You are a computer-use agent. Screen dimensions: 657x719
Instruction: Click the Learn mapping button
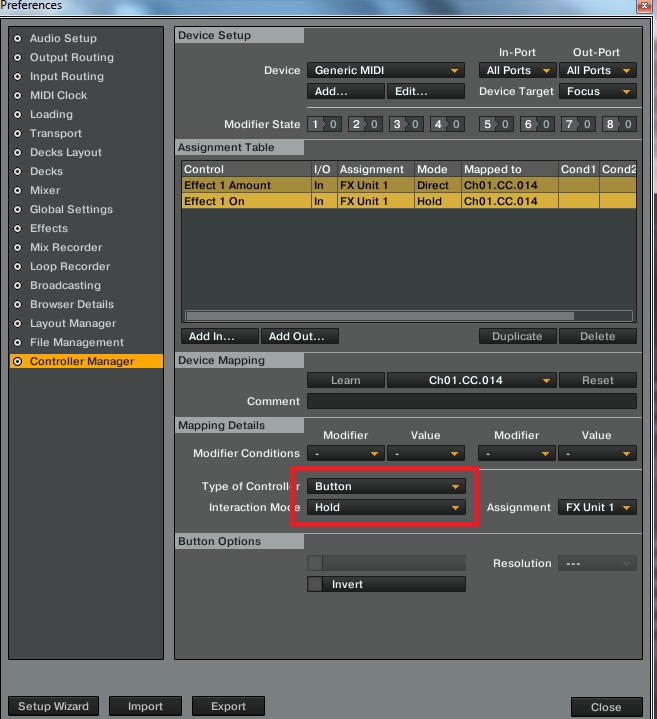346,381
